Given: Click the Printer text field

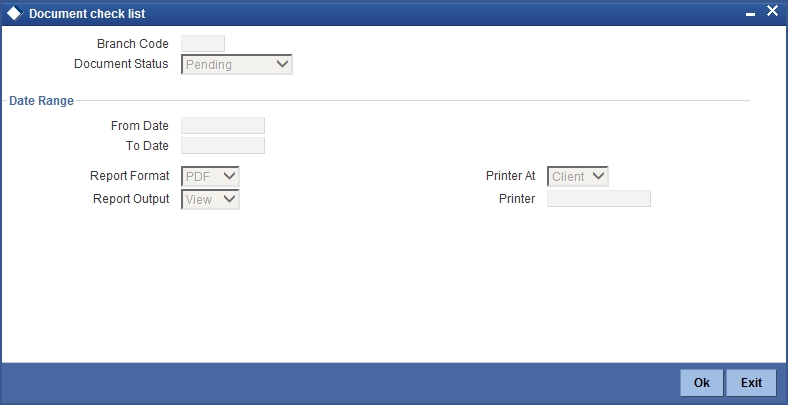Looking at the screenshot, I should [599, 198].
